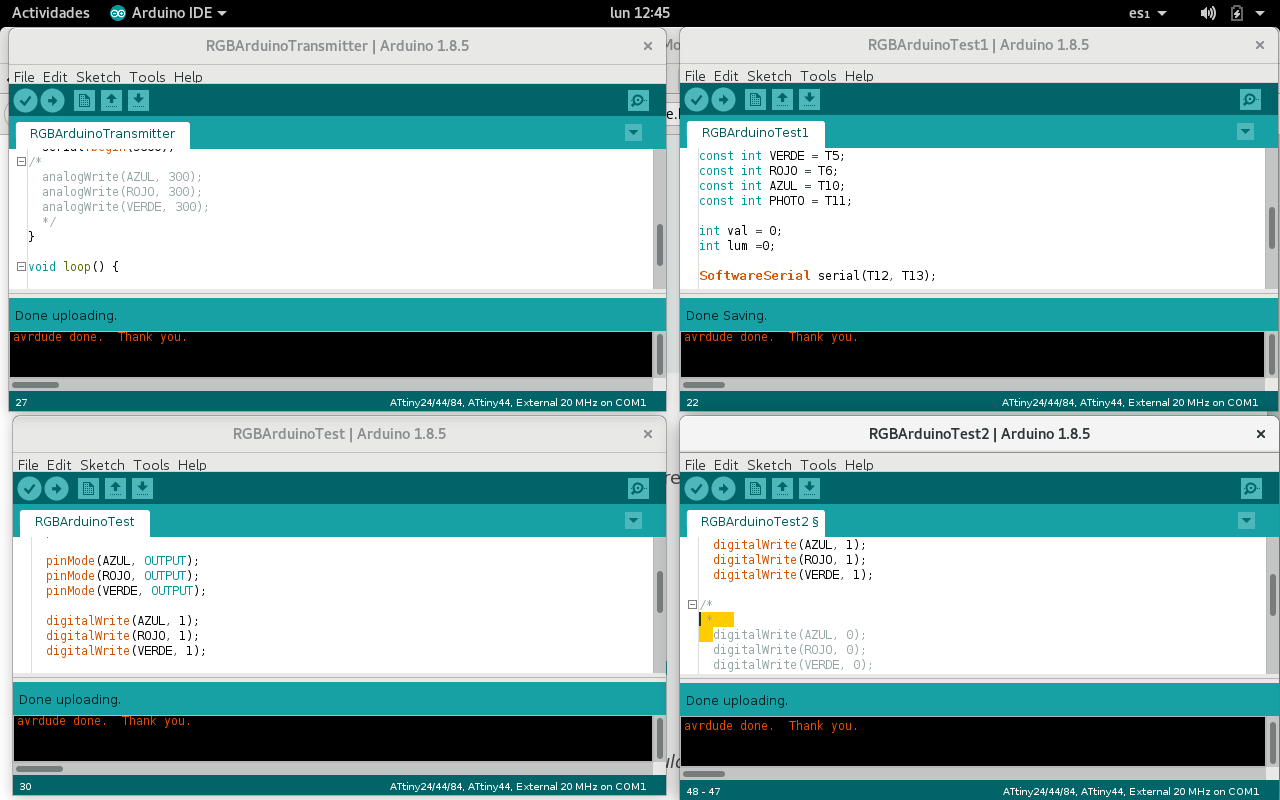
Task: Open the clock showing lun 12:45
Action: coord(640,13)
